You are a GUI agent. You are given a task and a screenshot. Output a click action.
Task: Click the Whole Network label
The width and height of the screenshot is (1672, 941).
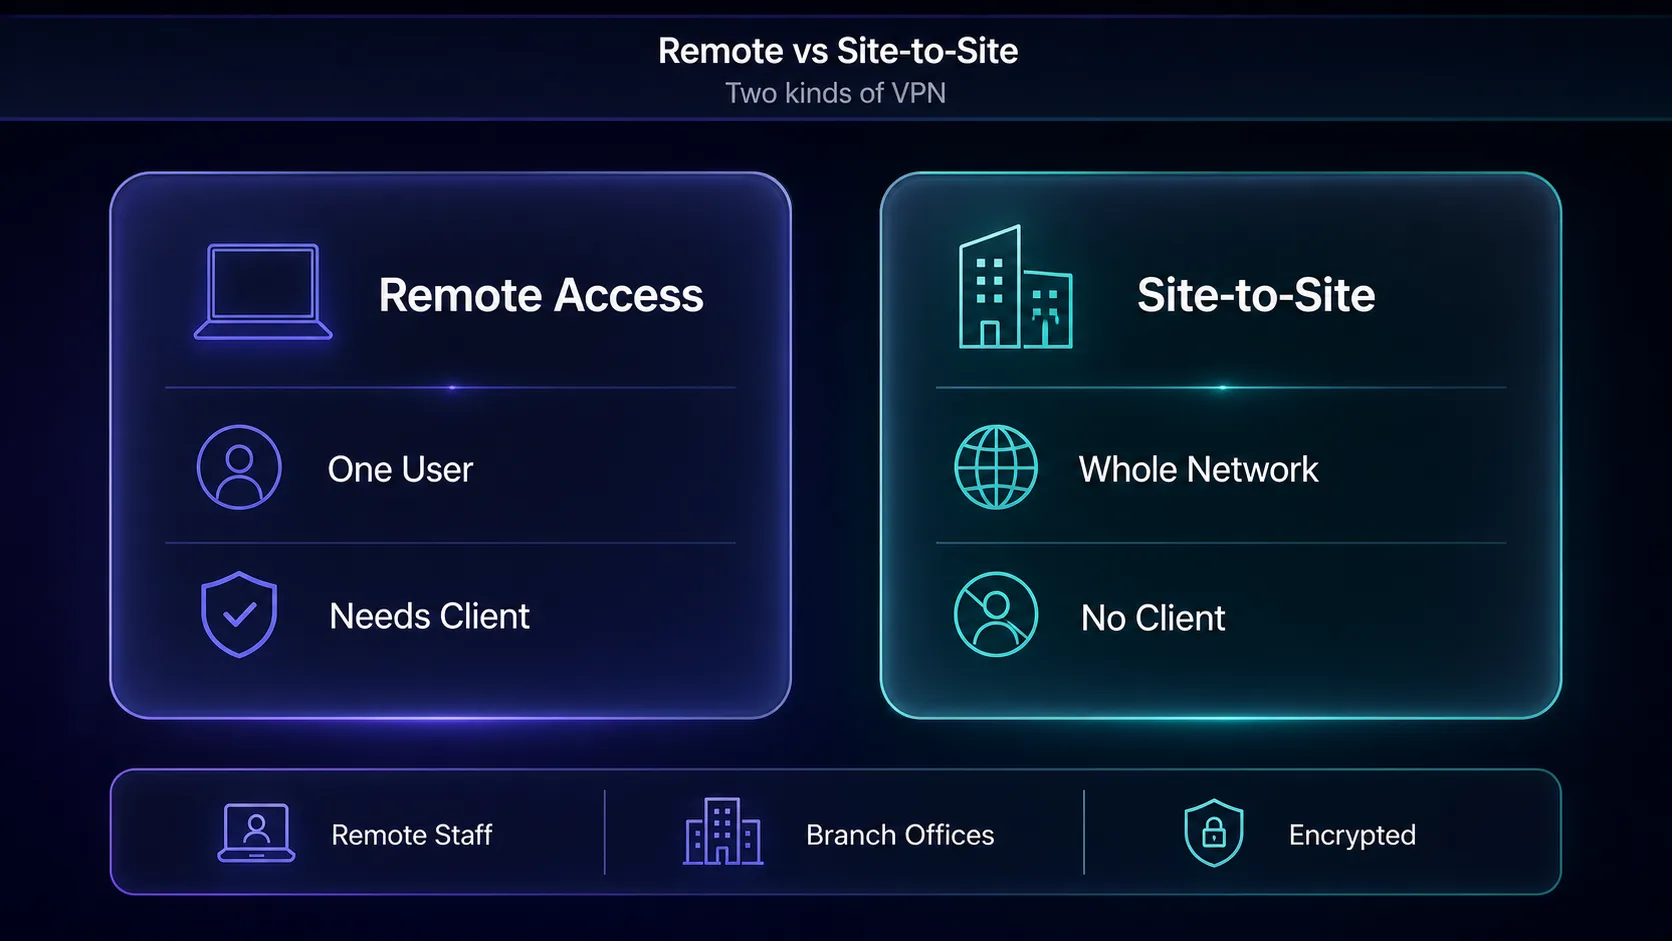click(1198, 469)
